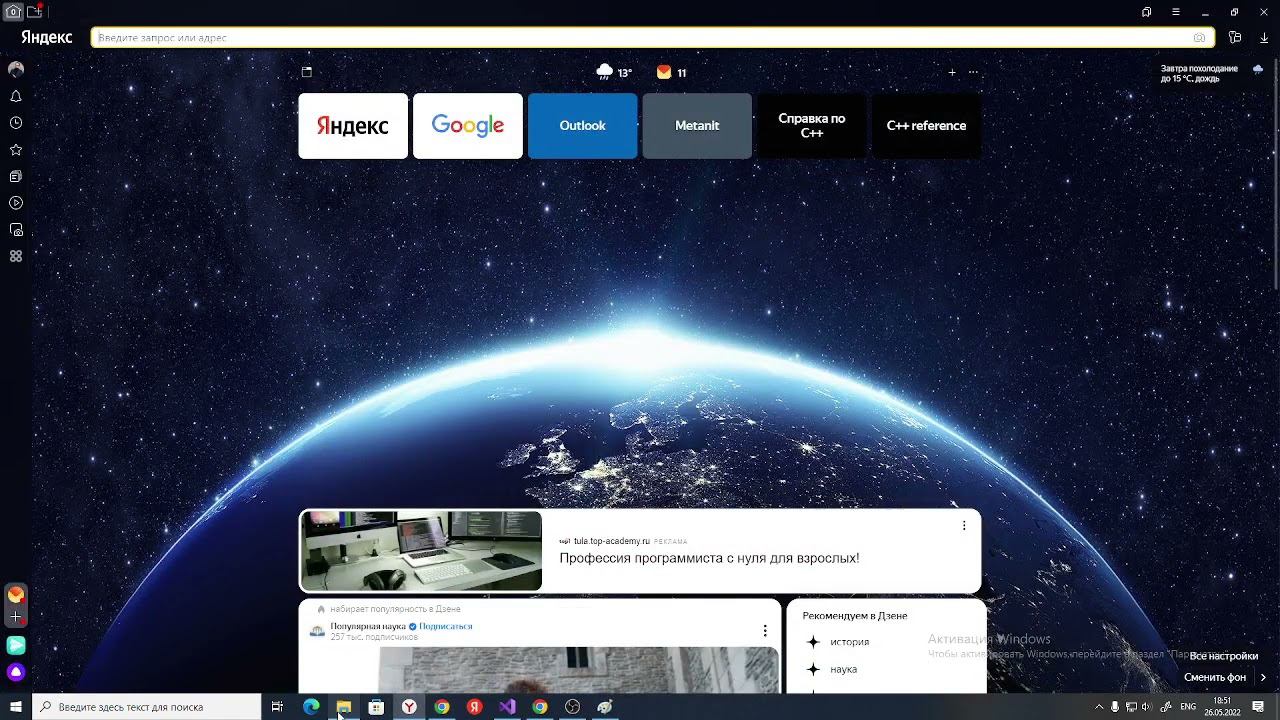Open the volume tray icon

click(x=1147, y=707)
